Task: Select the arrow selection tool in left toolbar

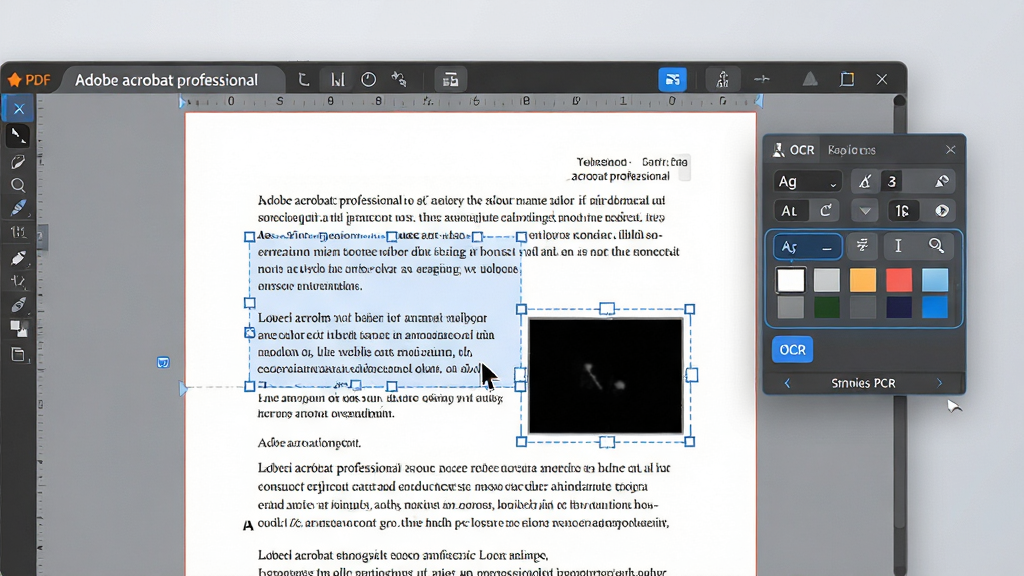Action: (x=18, y=135)
